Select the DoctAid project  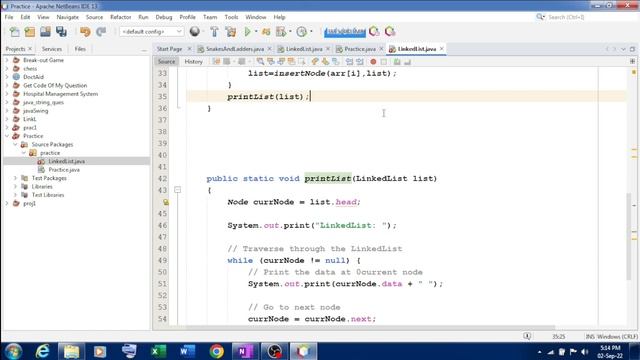(33, 77)
